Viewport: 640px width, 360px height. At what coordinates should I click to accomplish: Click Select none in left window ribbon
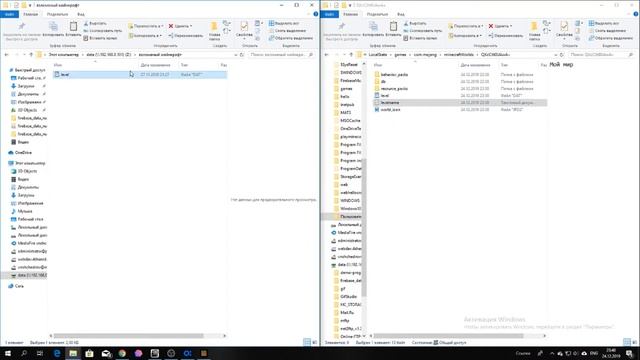click(287, 31)
